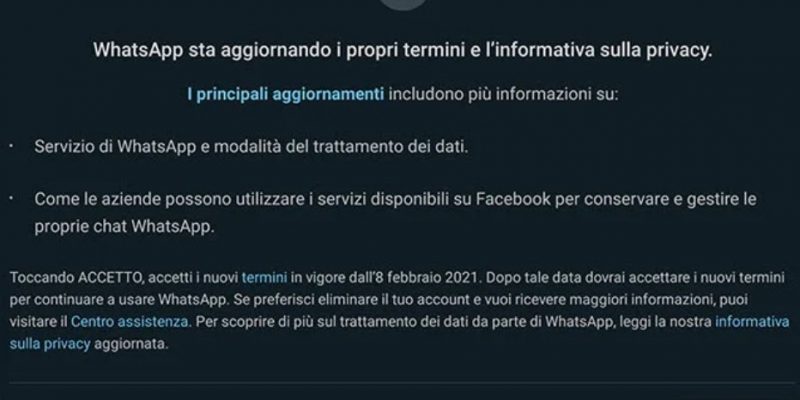The height and width of the screenshot is (400, 800).
Task: Select the 'Servizio di WhatsApp' bullet text
Action: pyautogui.click(x=252, y=147)
